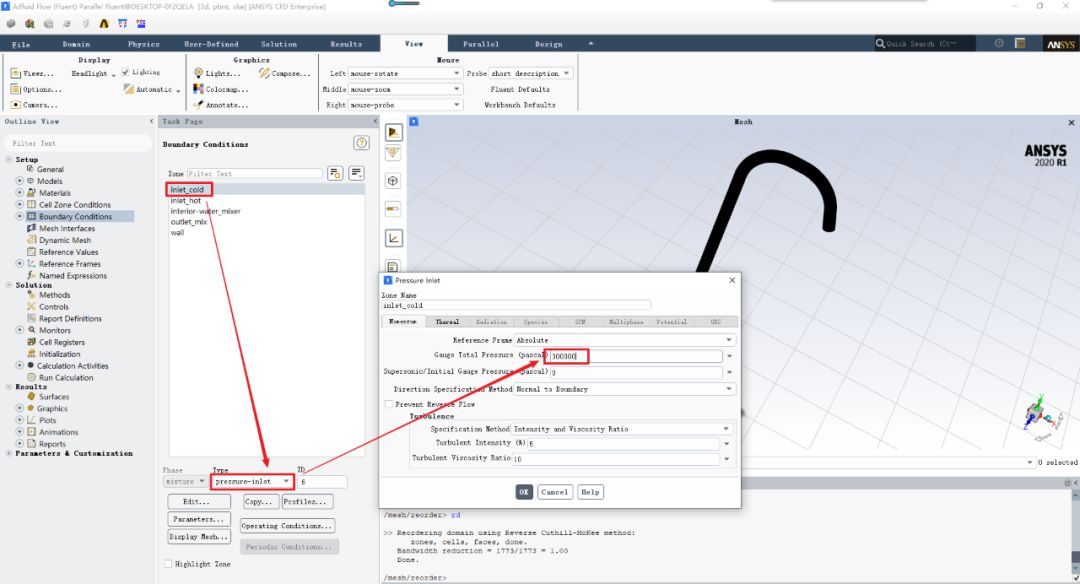Click the Operating Conditions... button
The width and height of the screenshot is (1080, 584).
(287, 525)
